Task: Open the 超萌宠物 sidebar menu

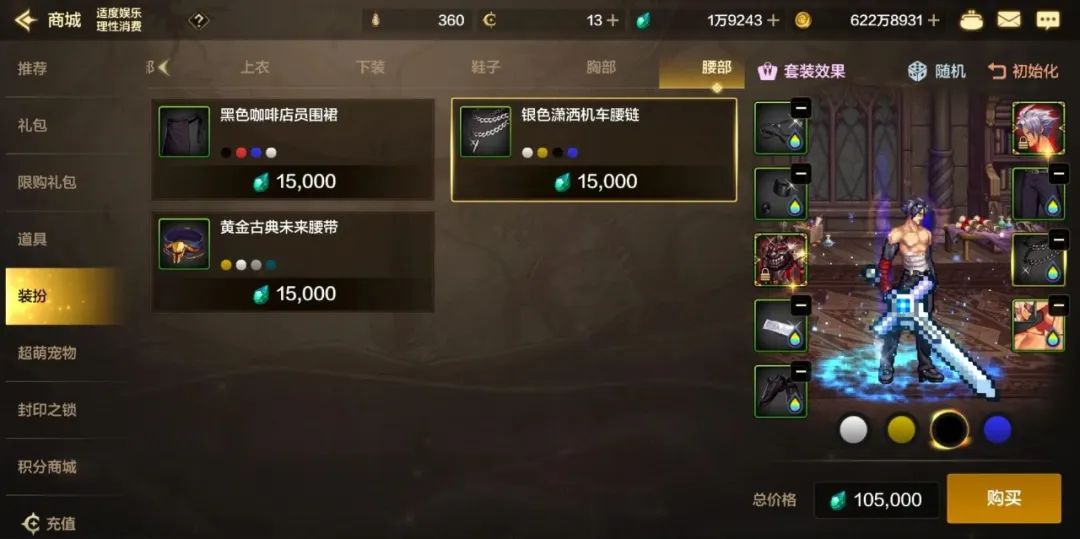Action: coord(47,352)
